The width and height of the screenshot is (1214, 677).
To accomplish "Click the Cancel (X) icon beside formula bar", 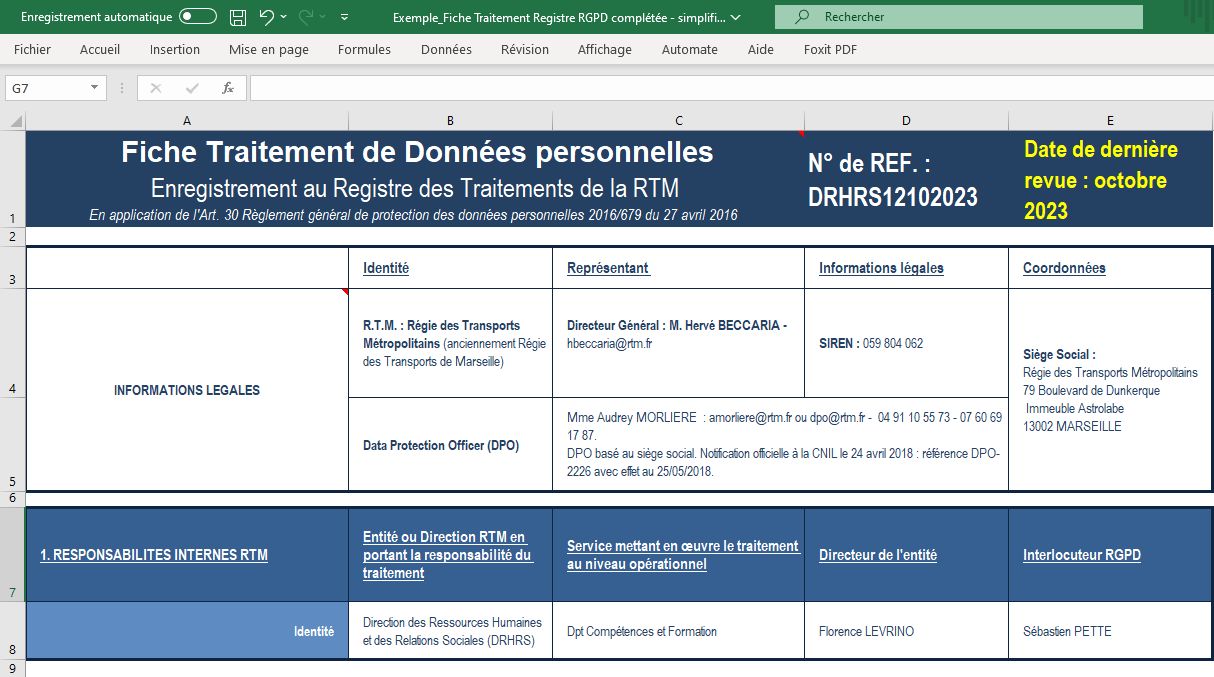I will point(155,88).
